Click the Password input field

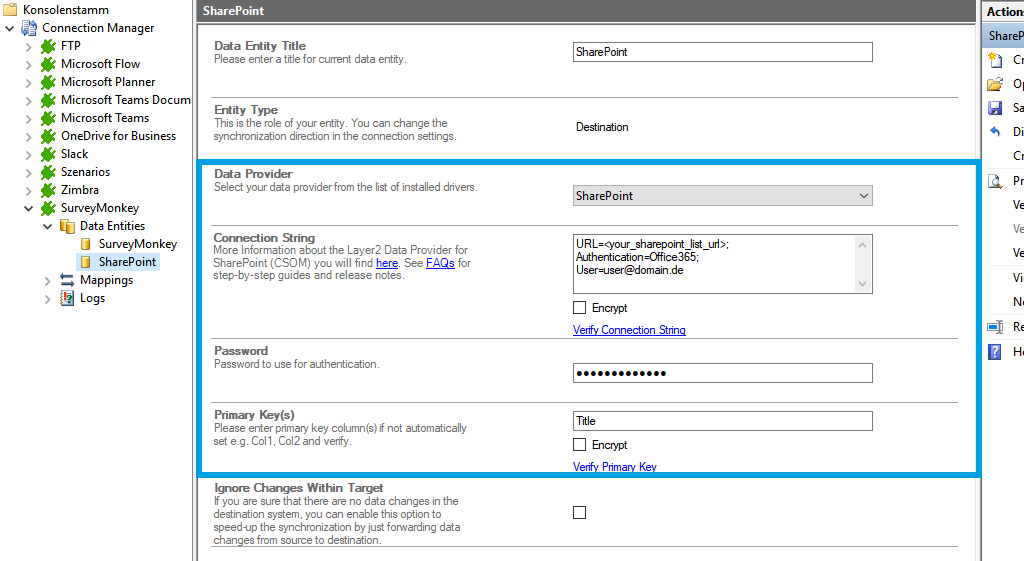722,373
